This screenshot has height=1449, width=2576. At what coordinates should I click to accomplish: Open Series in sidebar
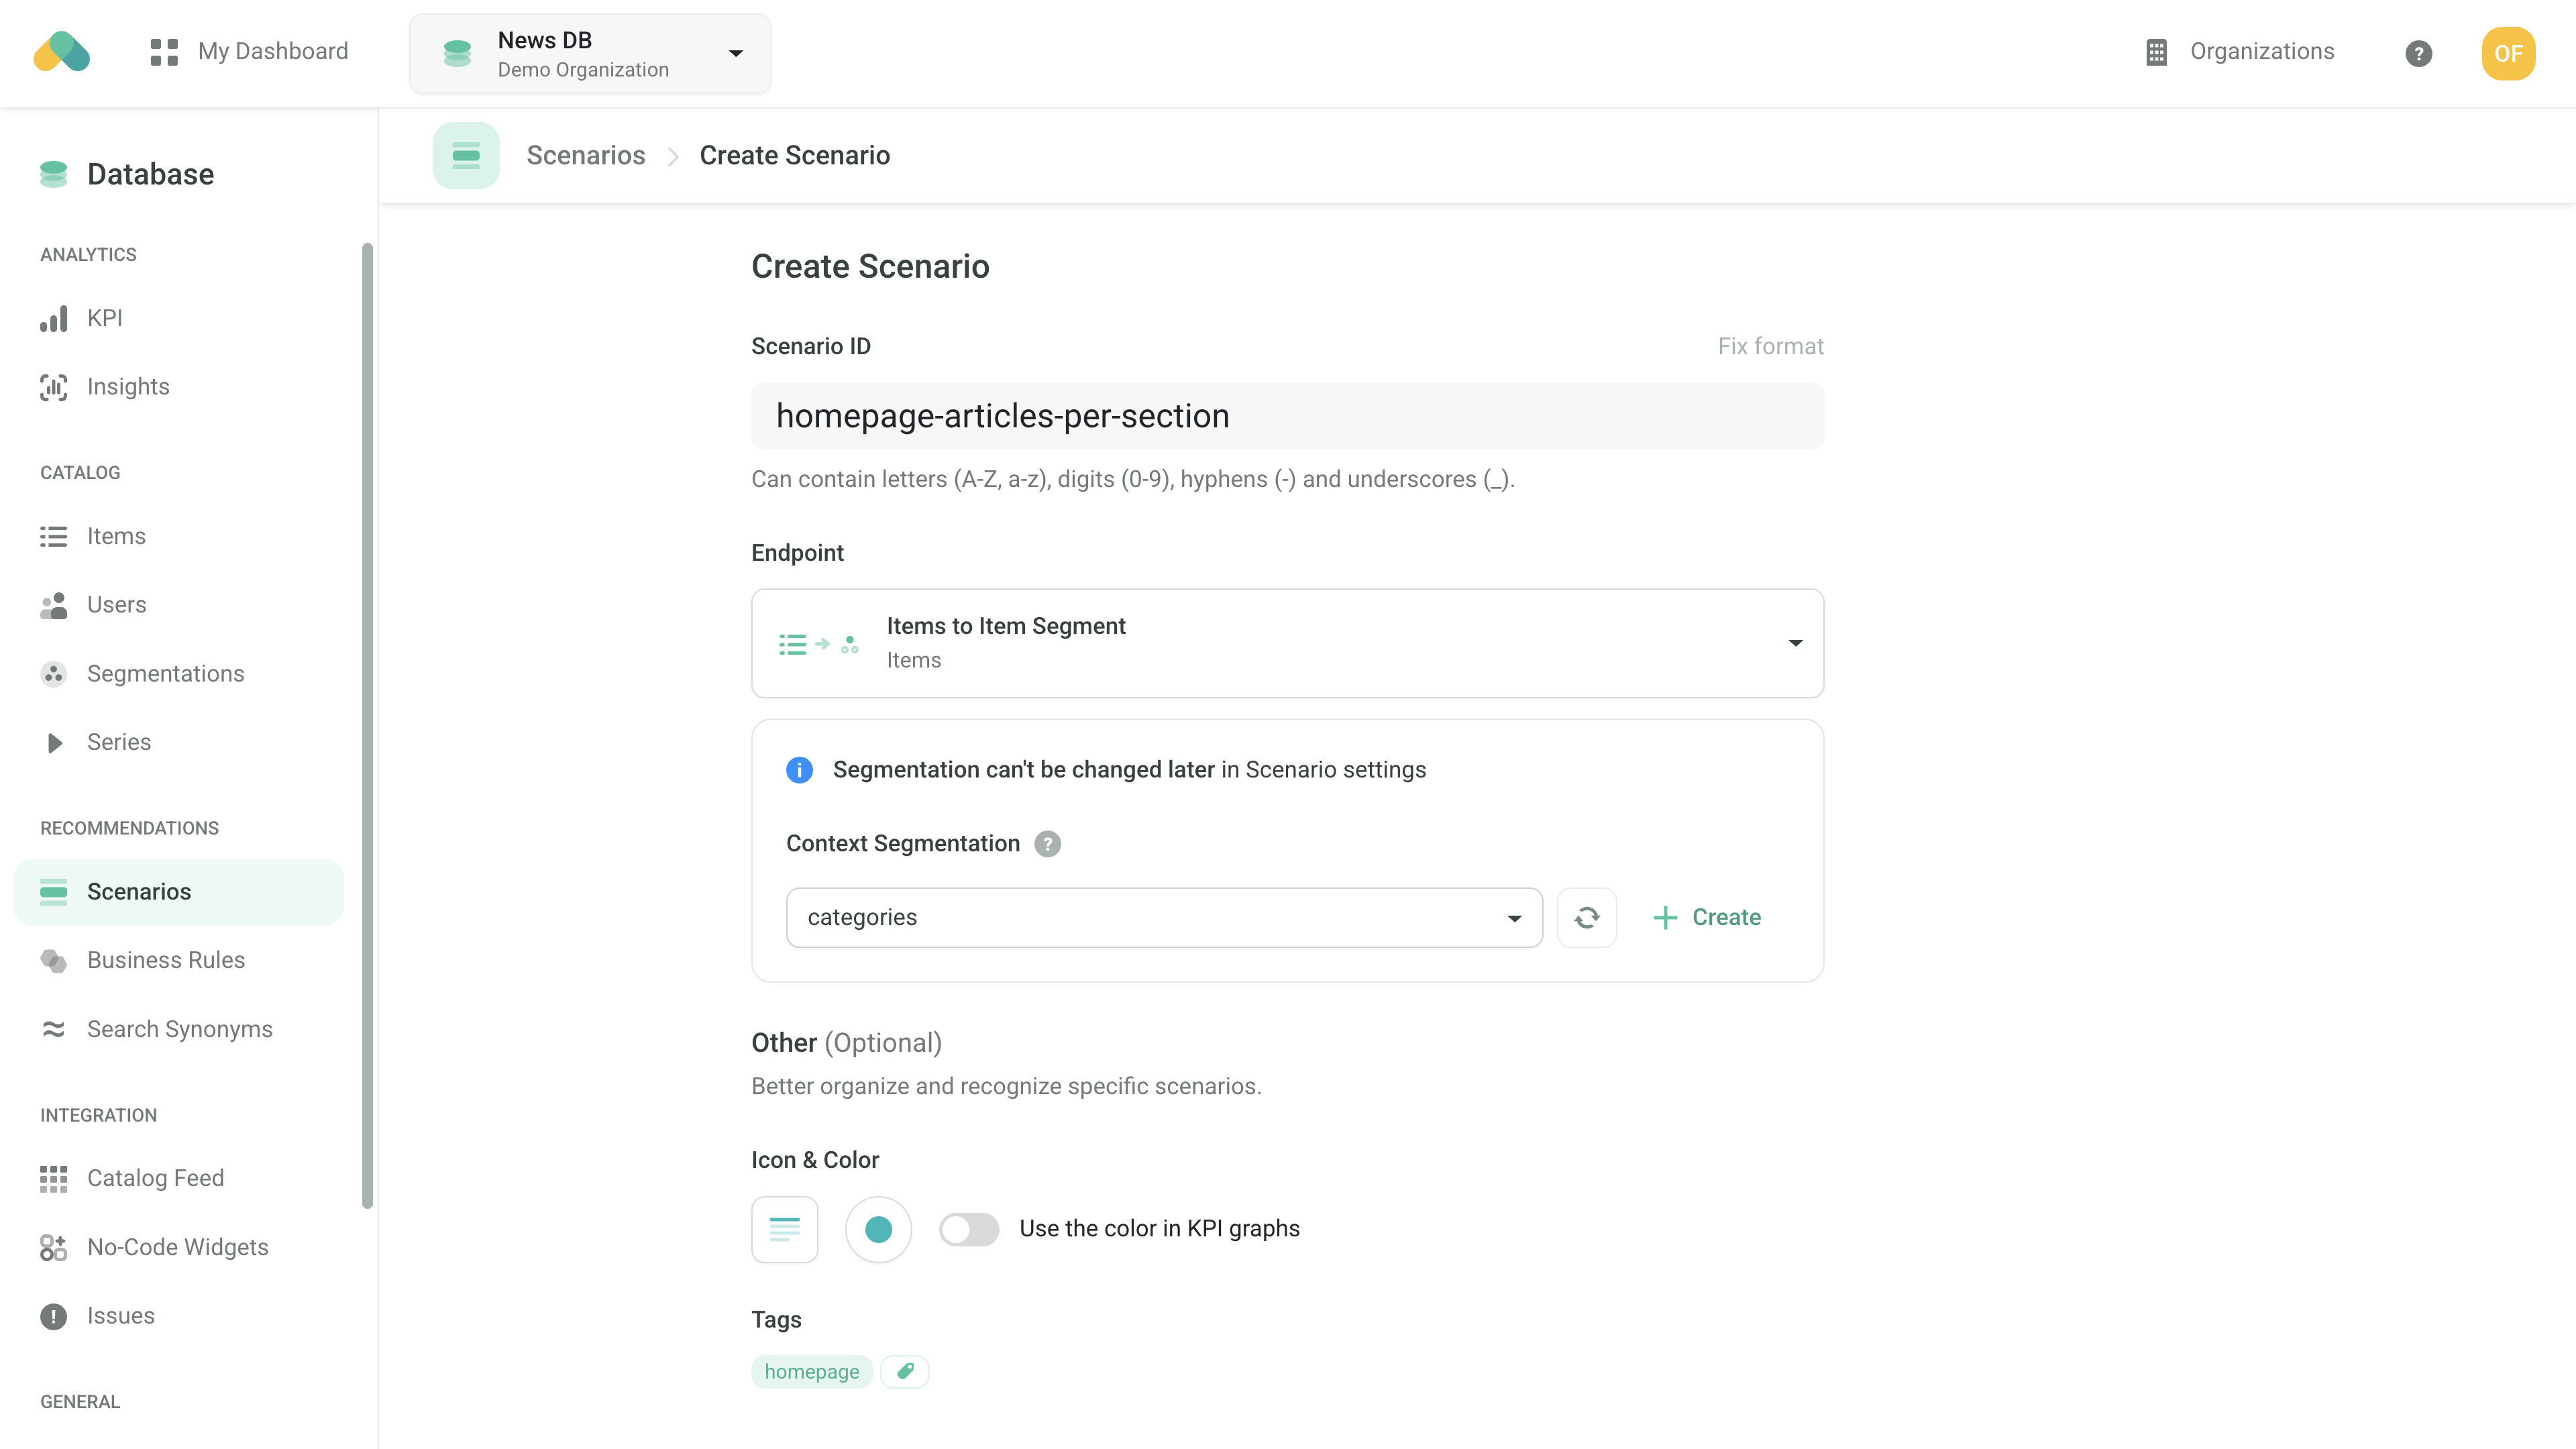pyautogui.click(x=178, y=742)
